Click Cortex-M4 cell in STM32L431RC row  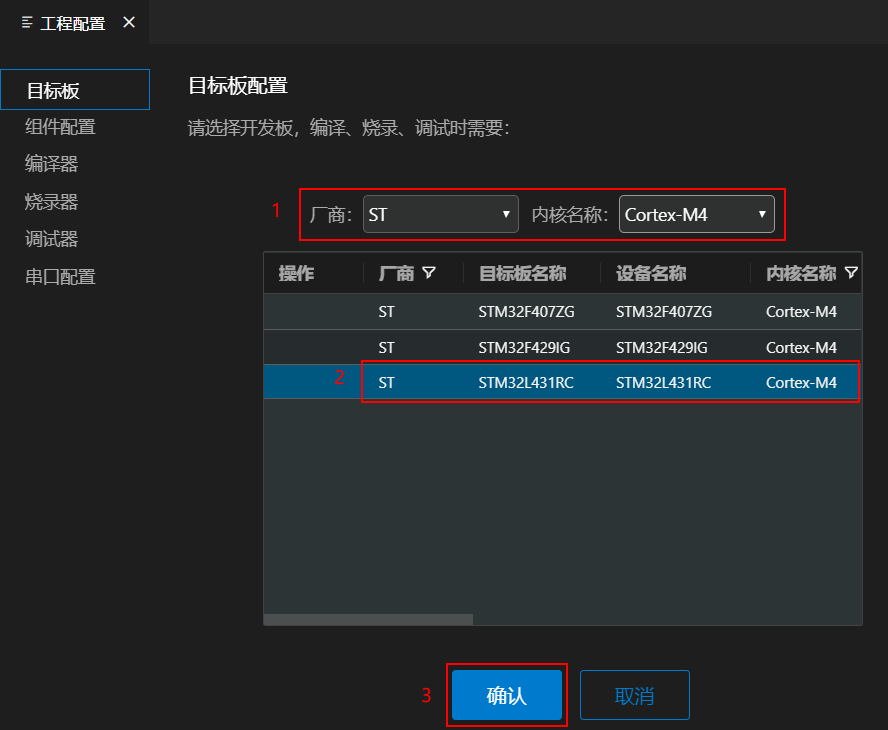point(801,383)
